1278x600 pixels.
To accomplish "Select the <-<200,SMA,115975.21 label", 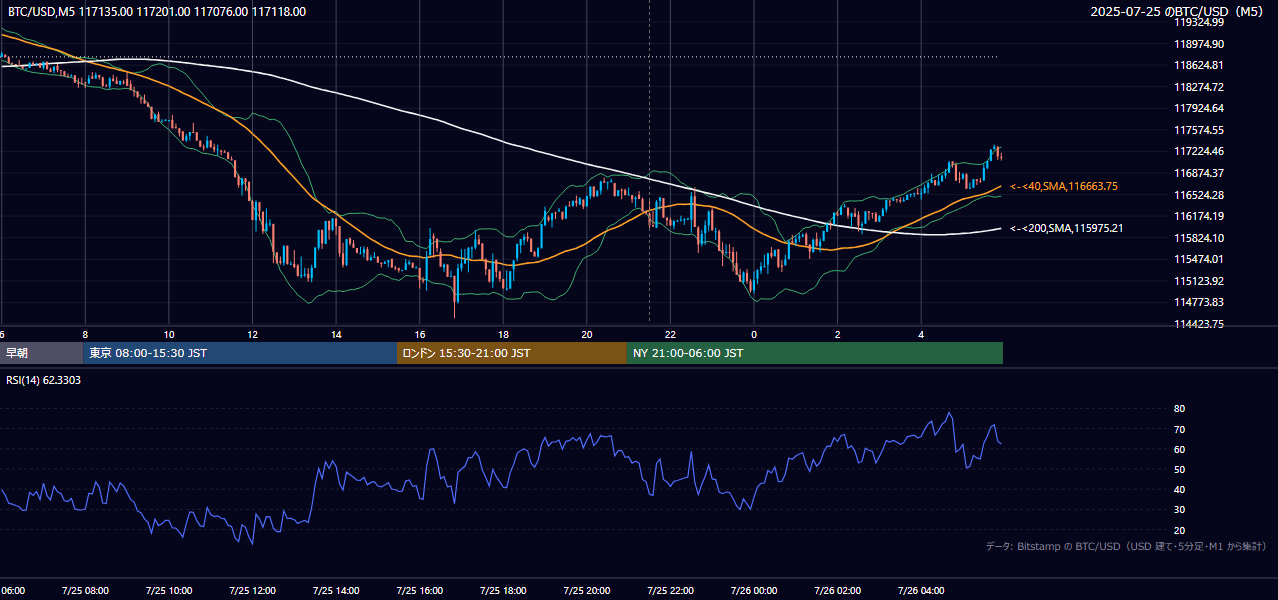I will pos(1067,228).
